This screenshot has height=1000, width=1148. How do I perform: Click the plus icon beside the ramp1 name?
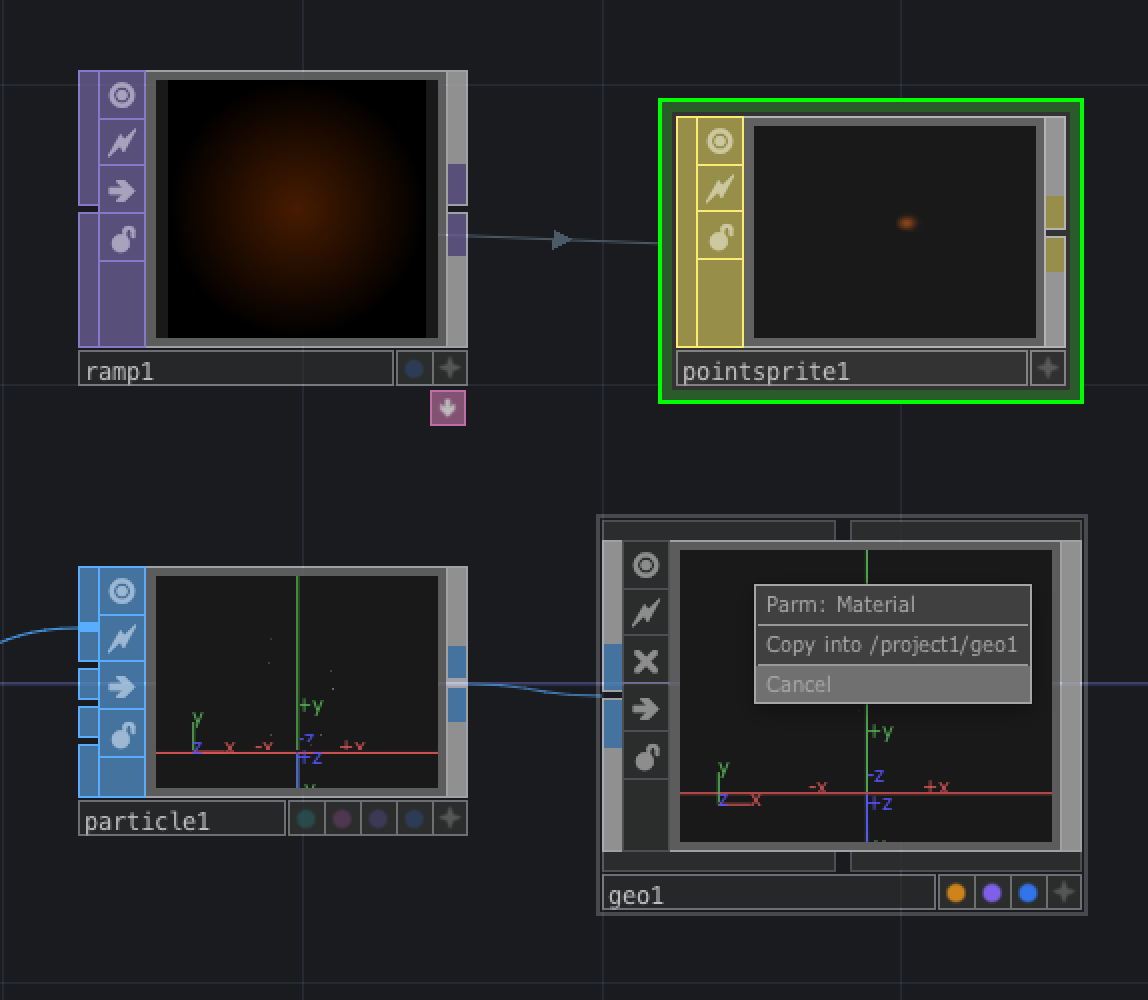(x=450, y=368)
